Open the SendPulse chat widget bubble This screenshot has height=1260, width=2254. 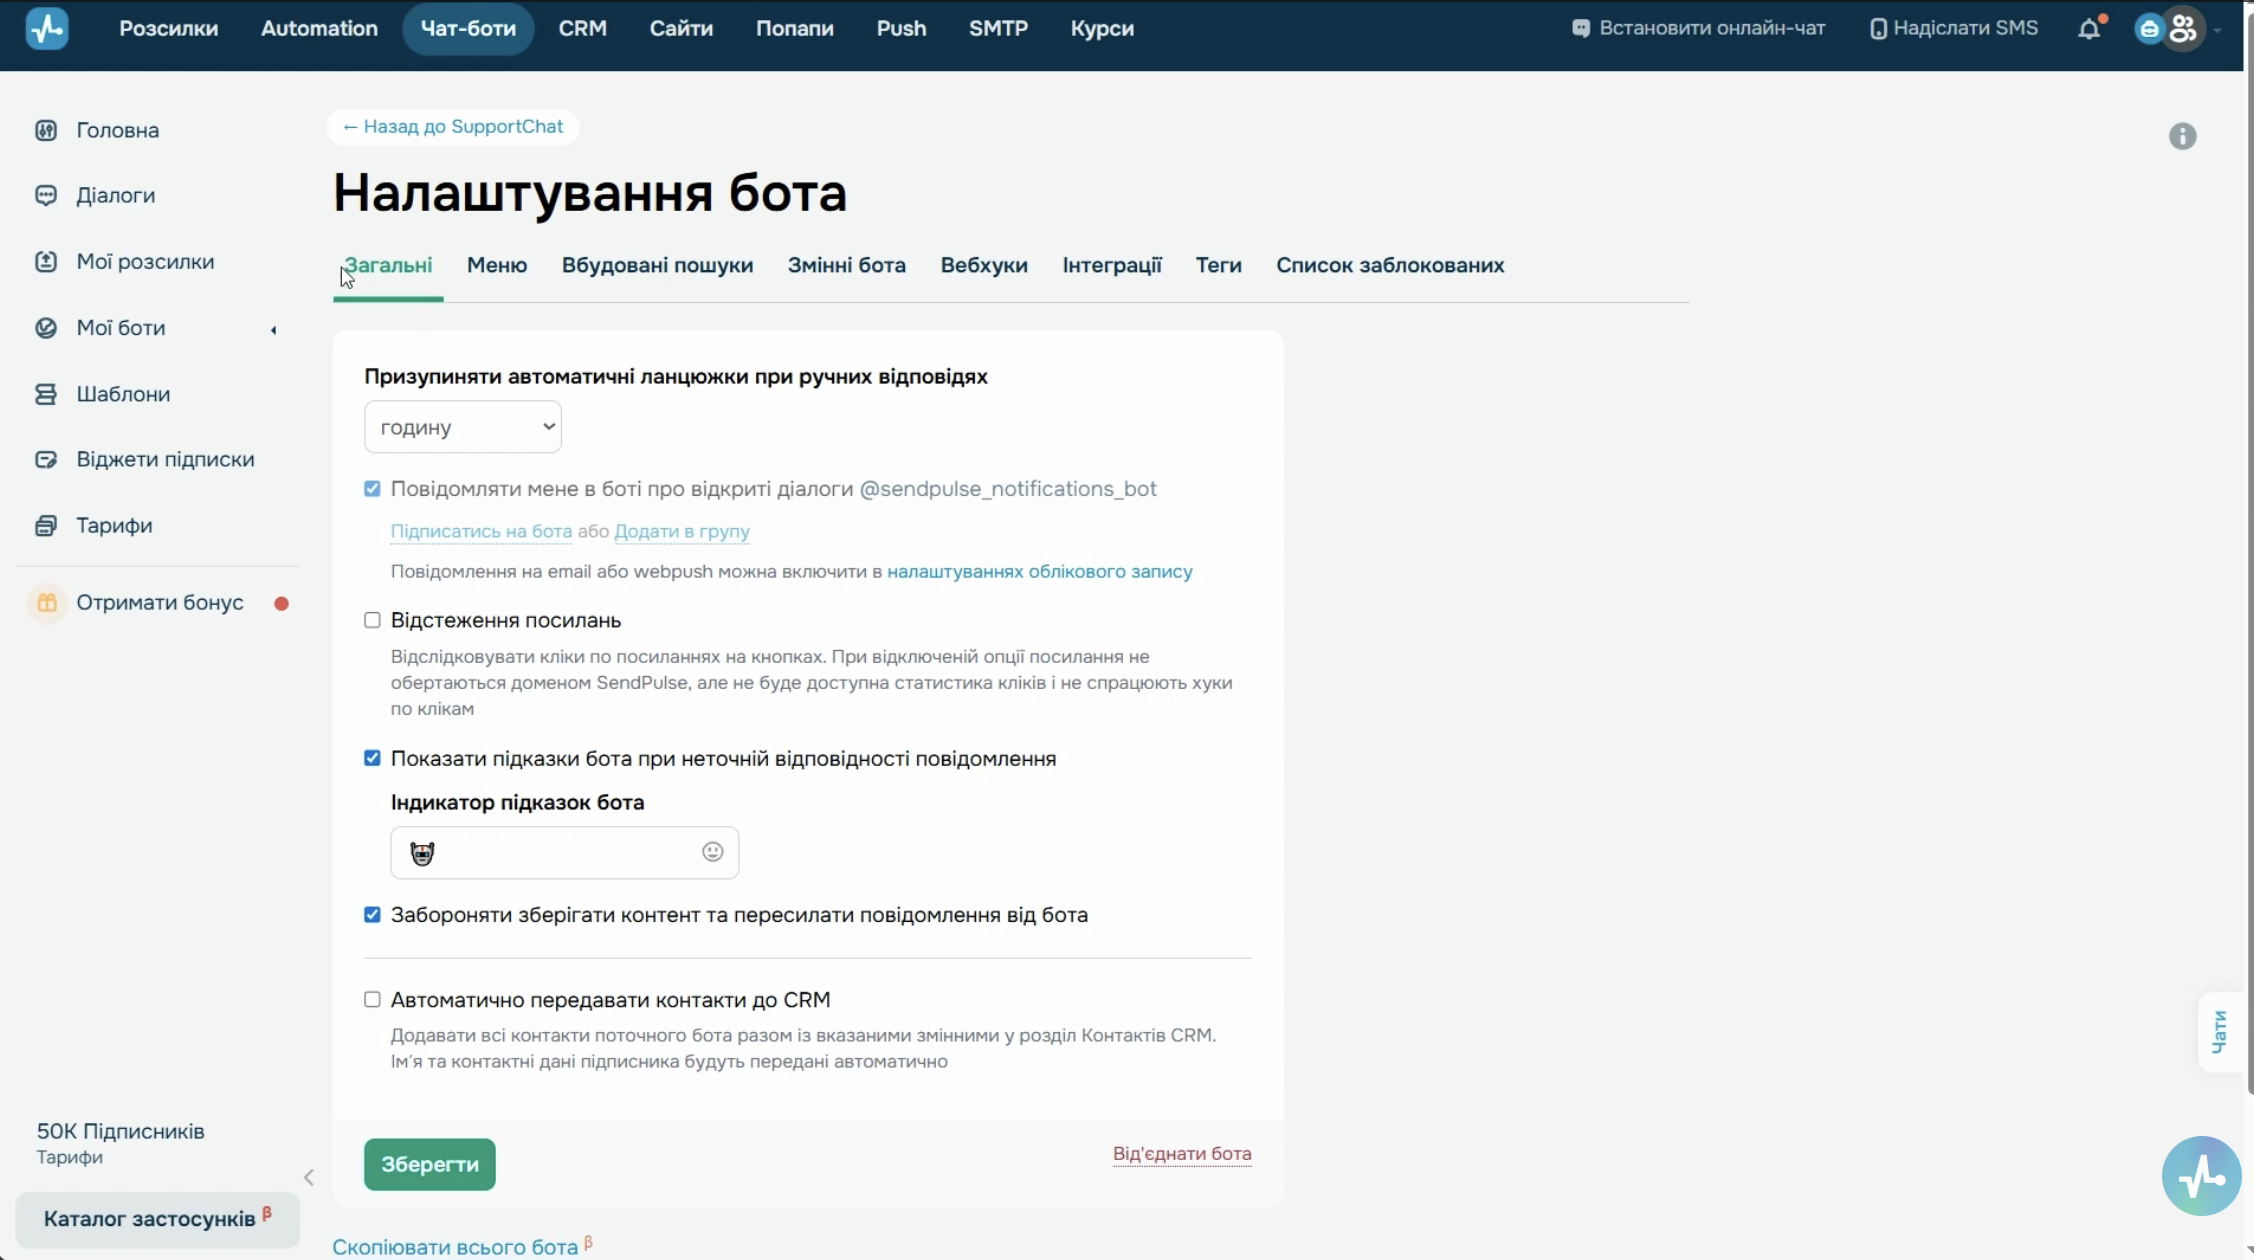pos(2201,1176)
